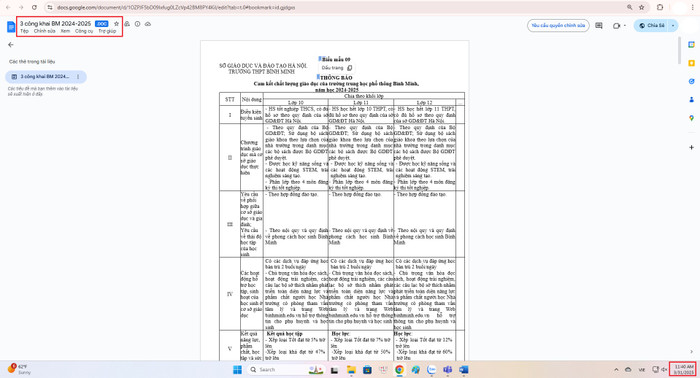Image resolution: width=700 pixels, height=378 pixels.
Task: Expand the video meeting options dropdown
Action: (x=625, y=25)
